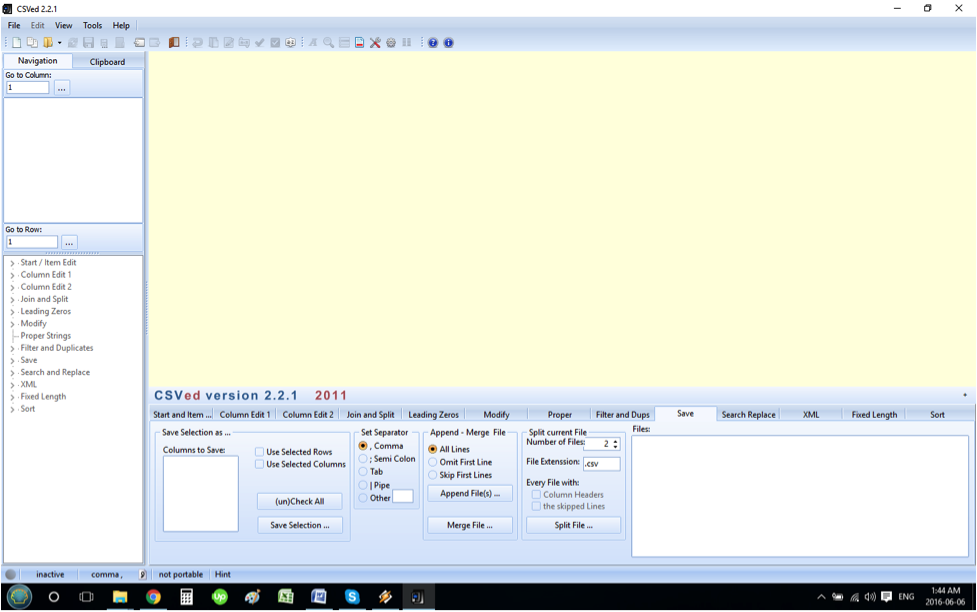
Task: Click the floppy disk Save toolbar icon
Action: tap(88, 42)
